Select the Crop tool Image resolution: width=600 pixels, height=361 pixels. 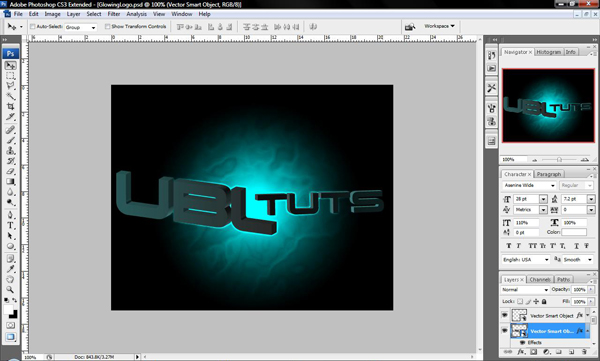click(10, 106)
